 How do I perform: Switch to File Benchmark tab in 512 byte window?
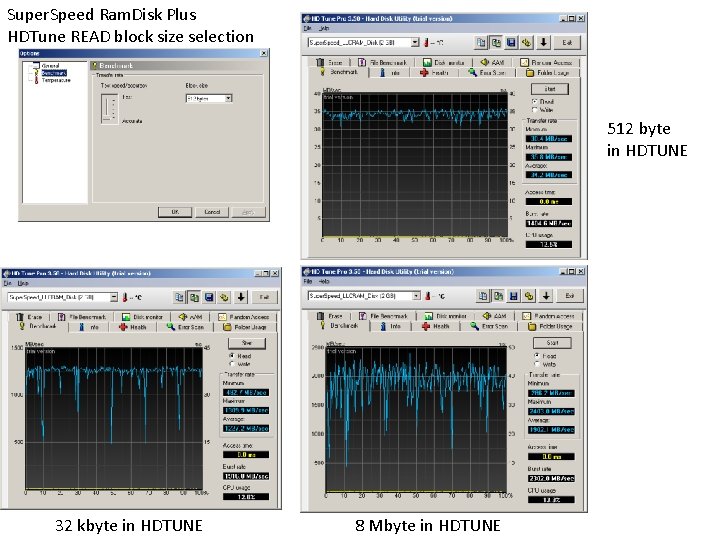[x=383, y=62]
